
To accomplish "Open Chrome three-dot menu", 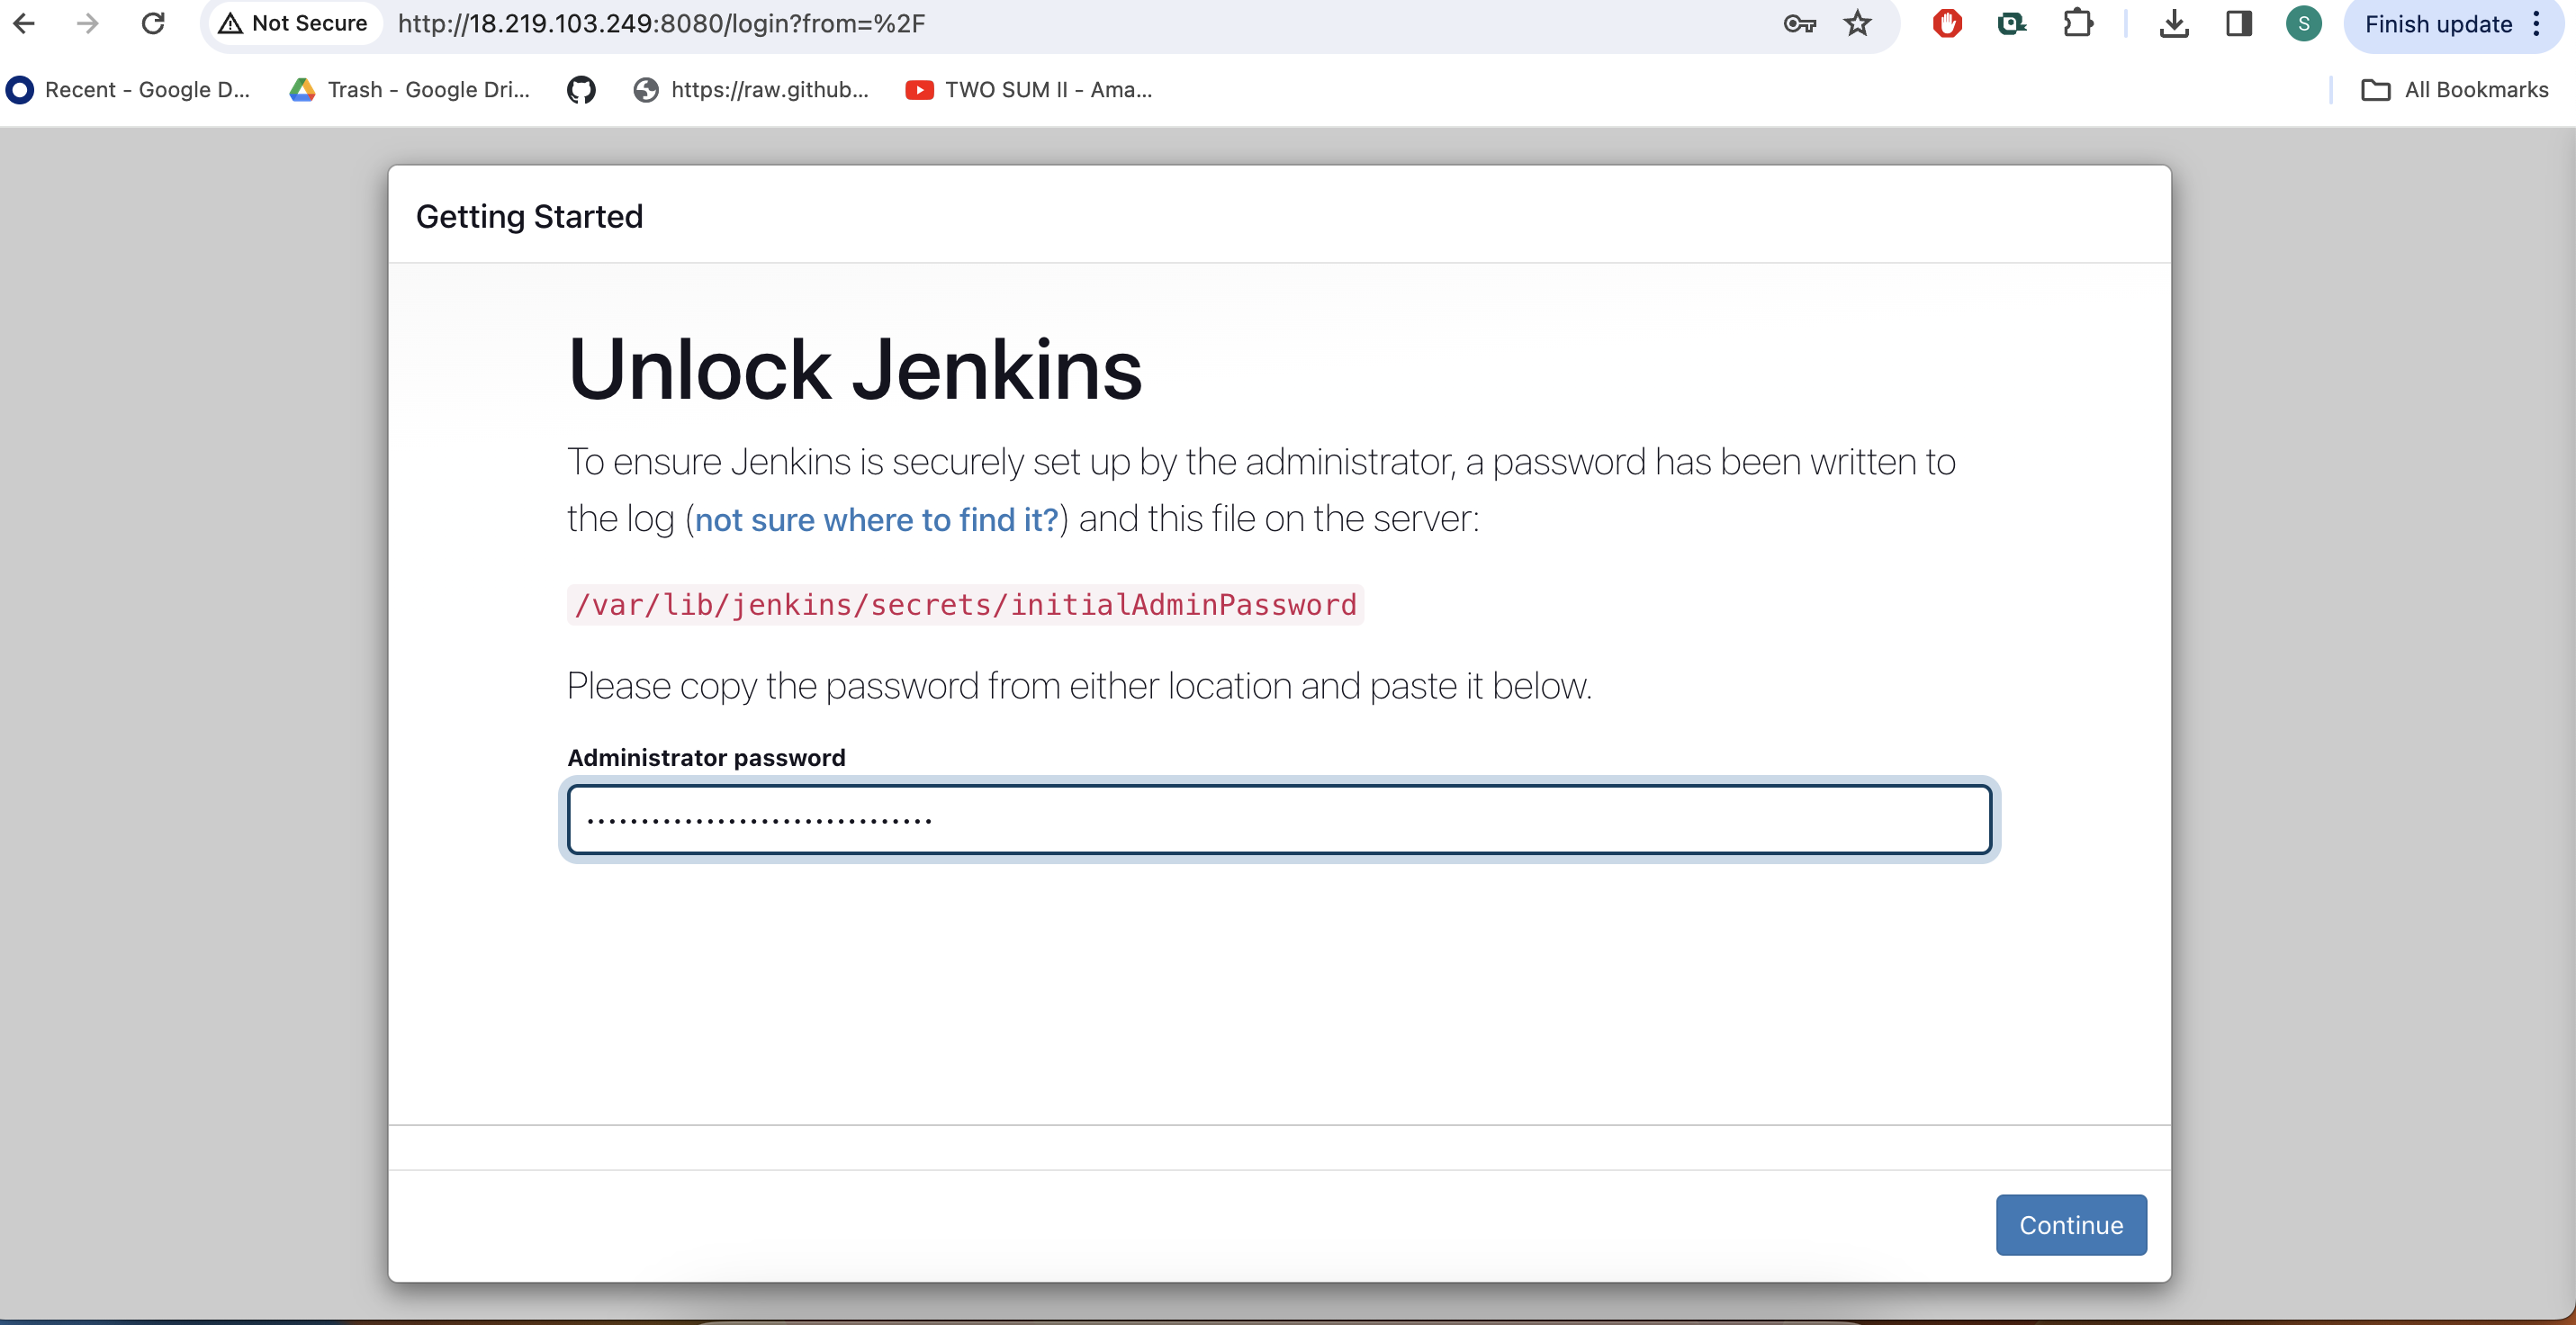I will click(x=2537, y=23).
